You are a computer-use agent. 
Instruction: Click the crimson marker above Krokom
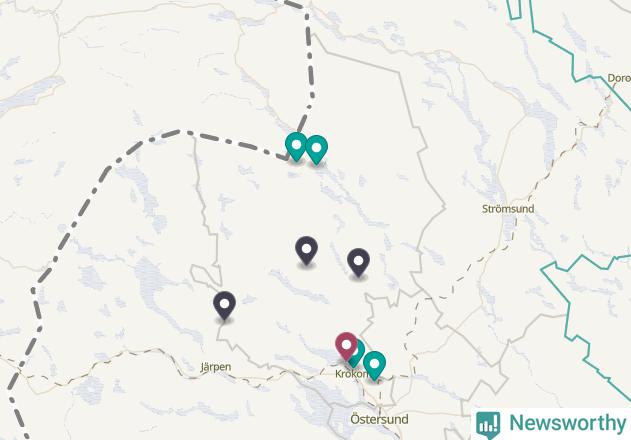click(346, 346)
